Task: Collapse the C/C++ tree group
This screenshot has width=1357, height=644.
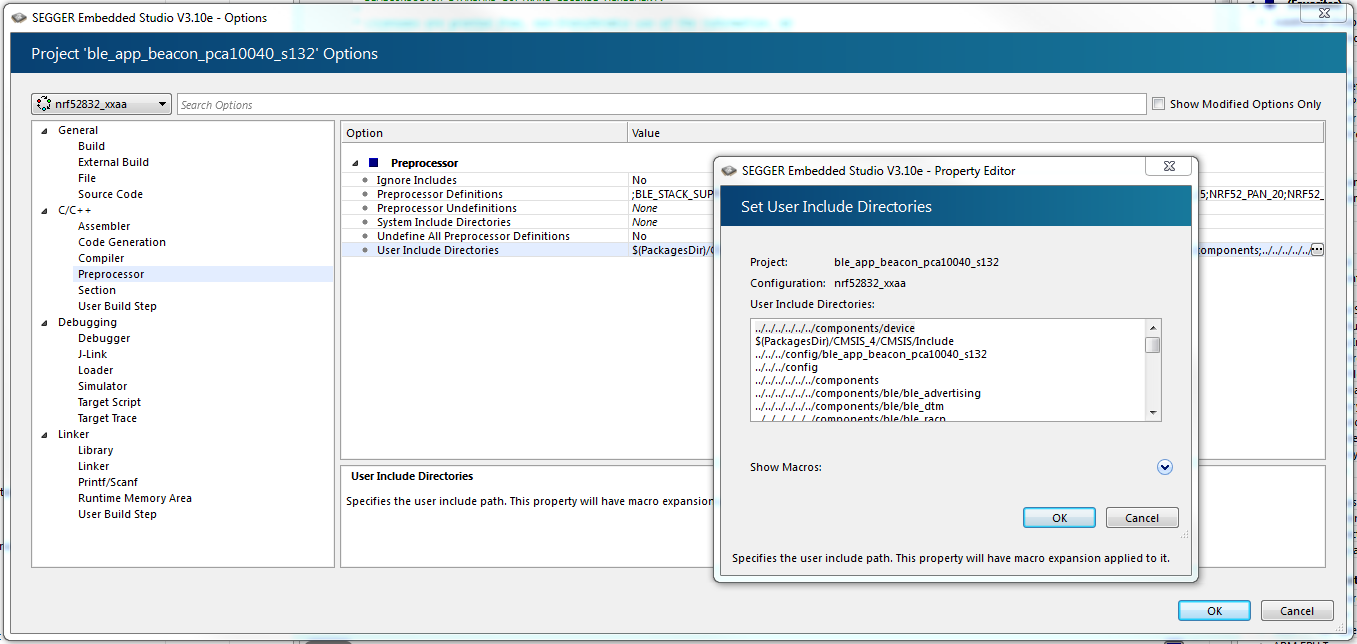Action: [44, 210]
